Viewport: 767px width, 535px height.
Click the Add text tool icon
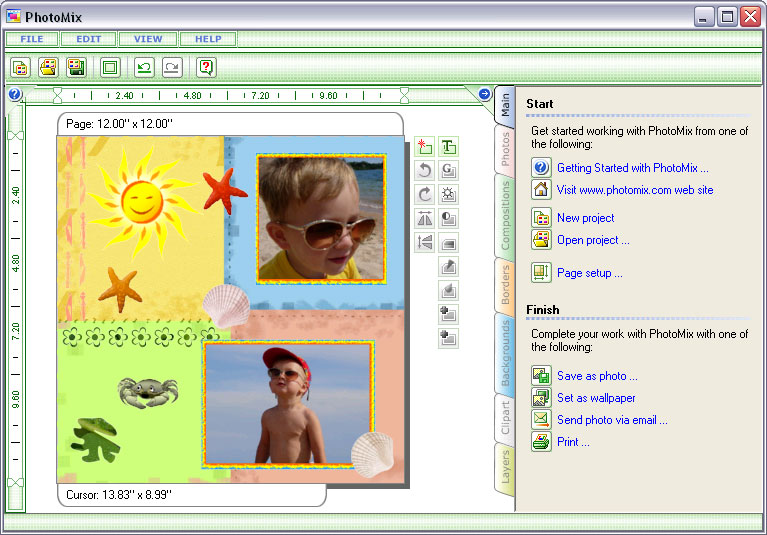[449, 147]
